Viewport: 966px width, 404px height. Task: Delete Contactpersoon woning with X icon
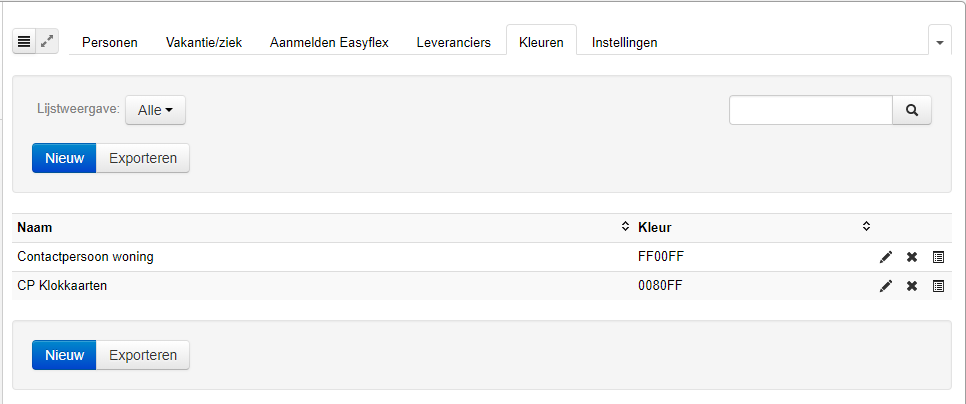(x=912, y=257)
